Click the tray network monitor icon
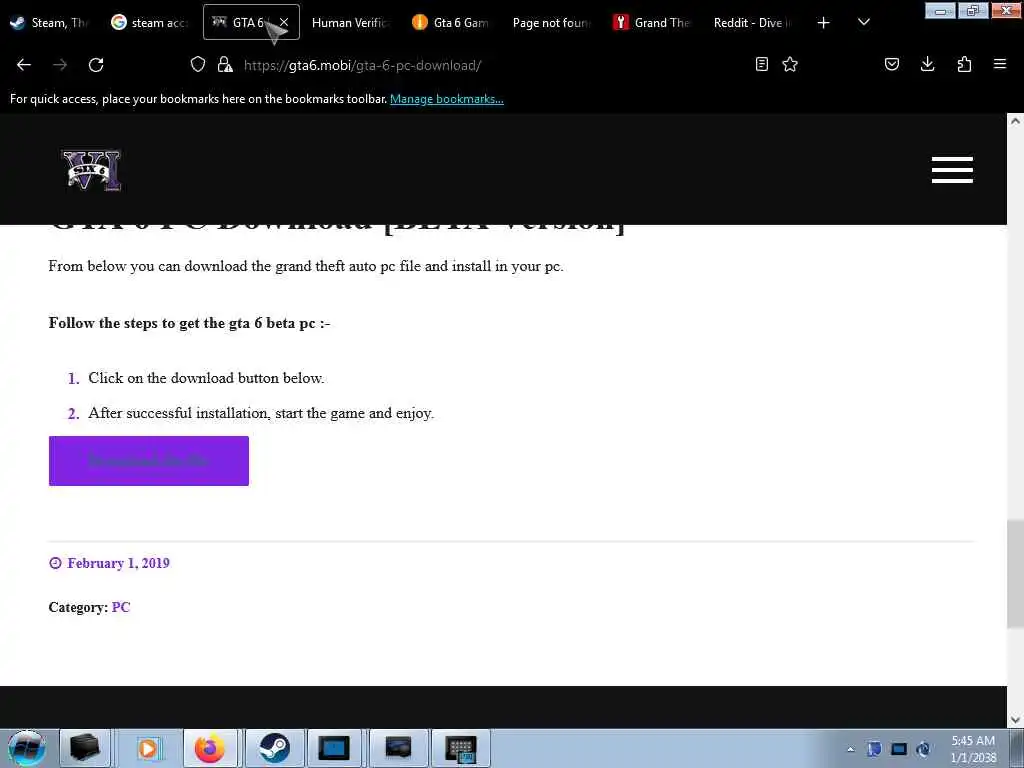This screenshot has height=768, width=1024. pyautogui.click(x=899, y=749)
